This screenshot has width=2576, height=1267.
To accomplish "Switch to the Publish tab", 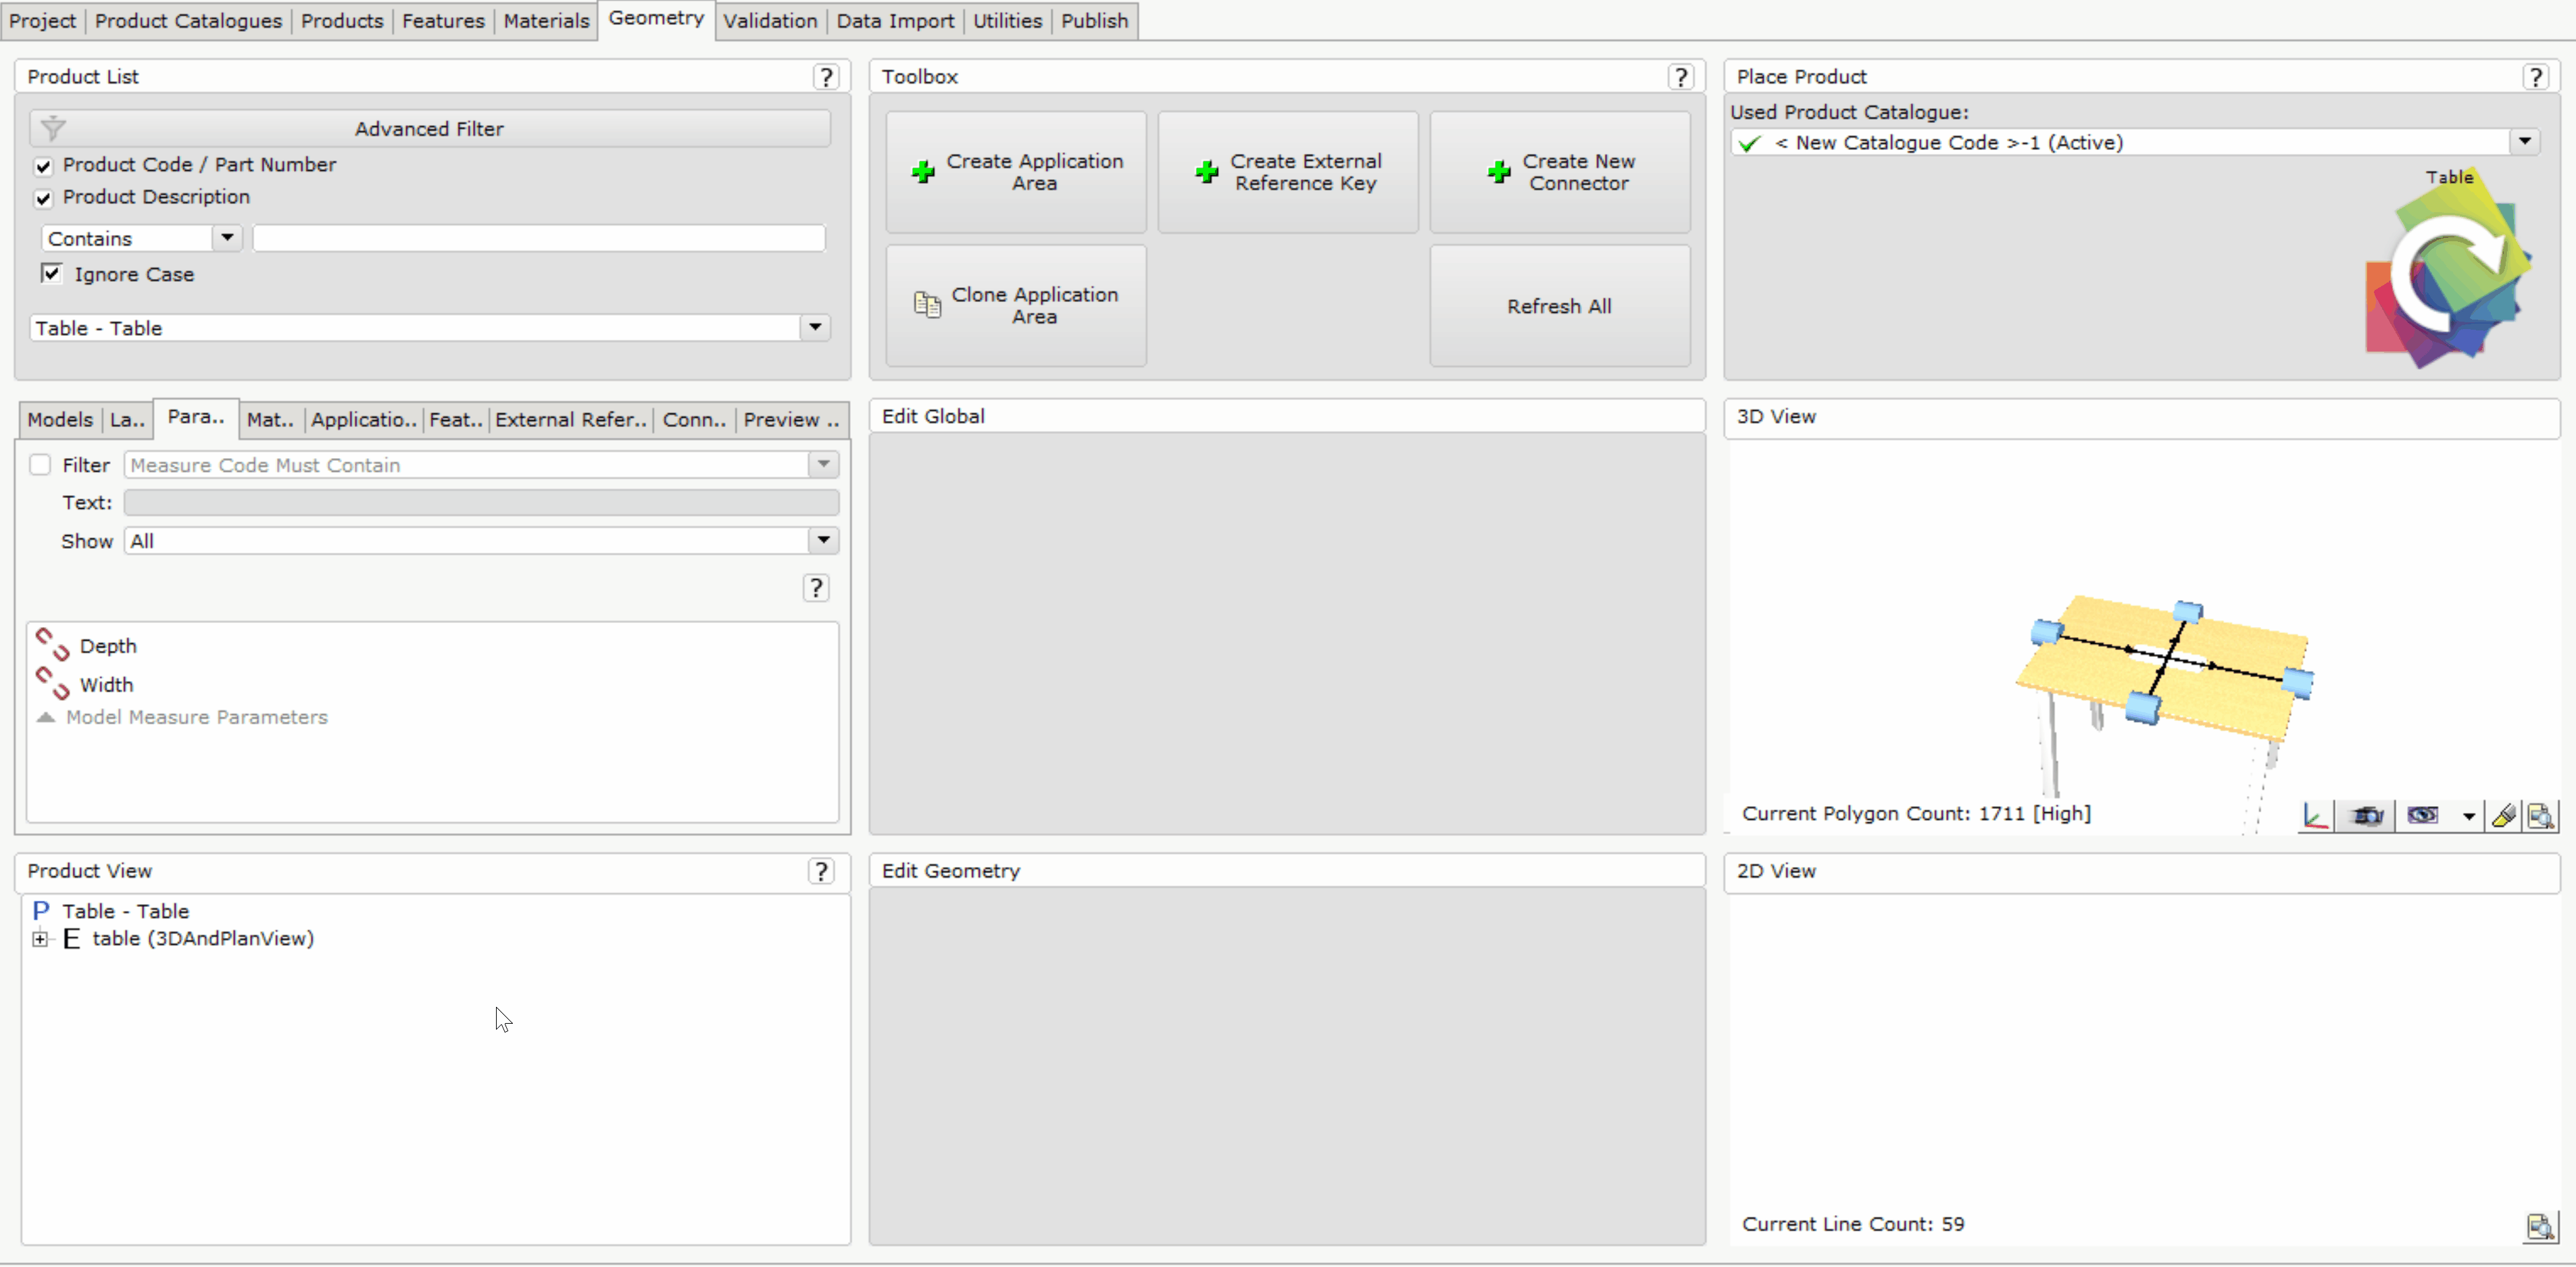I will coord(1094,21).
